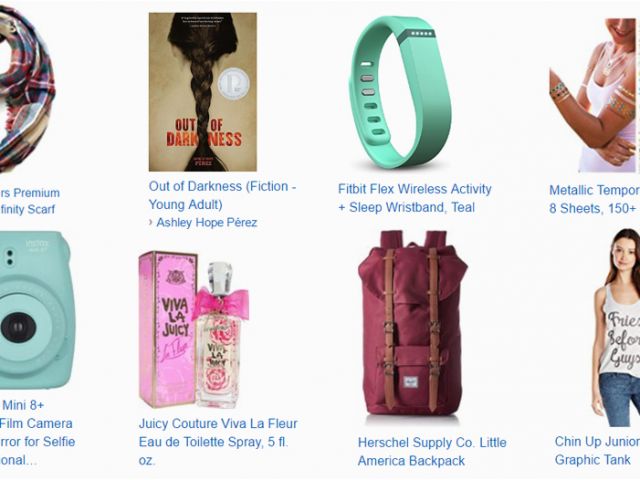Open the plaid infinity scarf product image
The image size is (640, 480).
pos(27,89)
